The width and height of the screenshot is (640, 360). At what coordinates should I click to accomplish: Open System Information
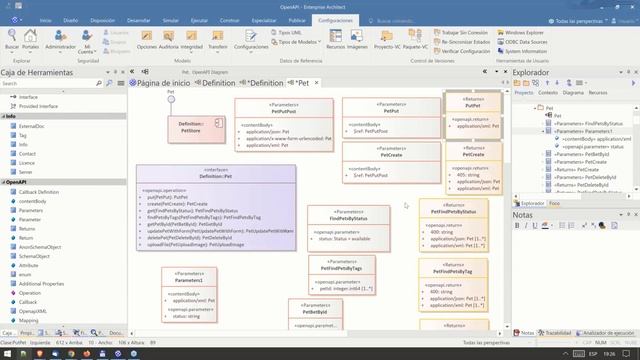click(x=522, y=51)
